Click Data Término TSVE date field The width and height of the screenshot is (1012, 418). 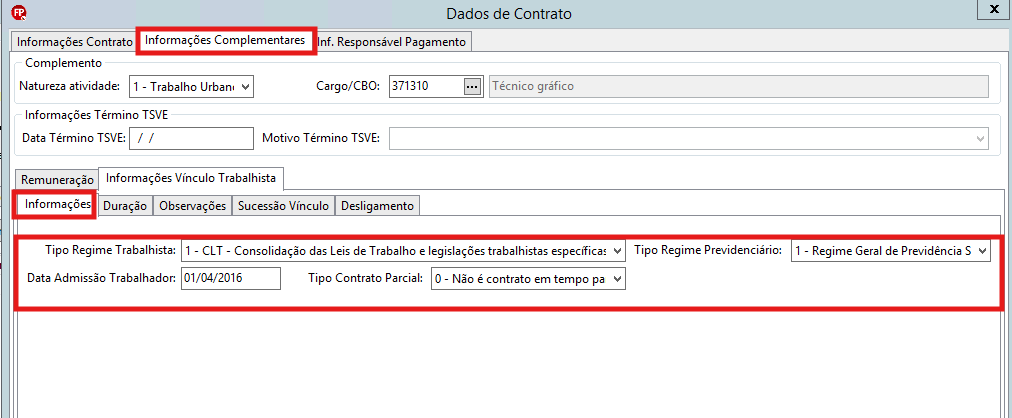[192, 139]
